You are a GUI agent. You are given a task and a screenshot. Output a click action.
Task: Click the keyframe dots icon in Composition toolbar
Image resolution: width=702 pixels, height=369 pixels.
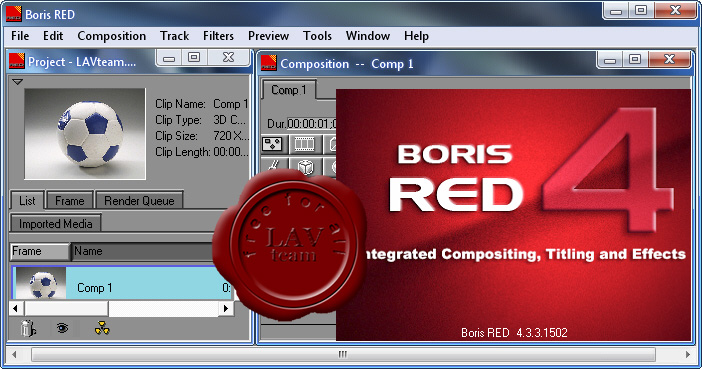[x=273, y=144]
